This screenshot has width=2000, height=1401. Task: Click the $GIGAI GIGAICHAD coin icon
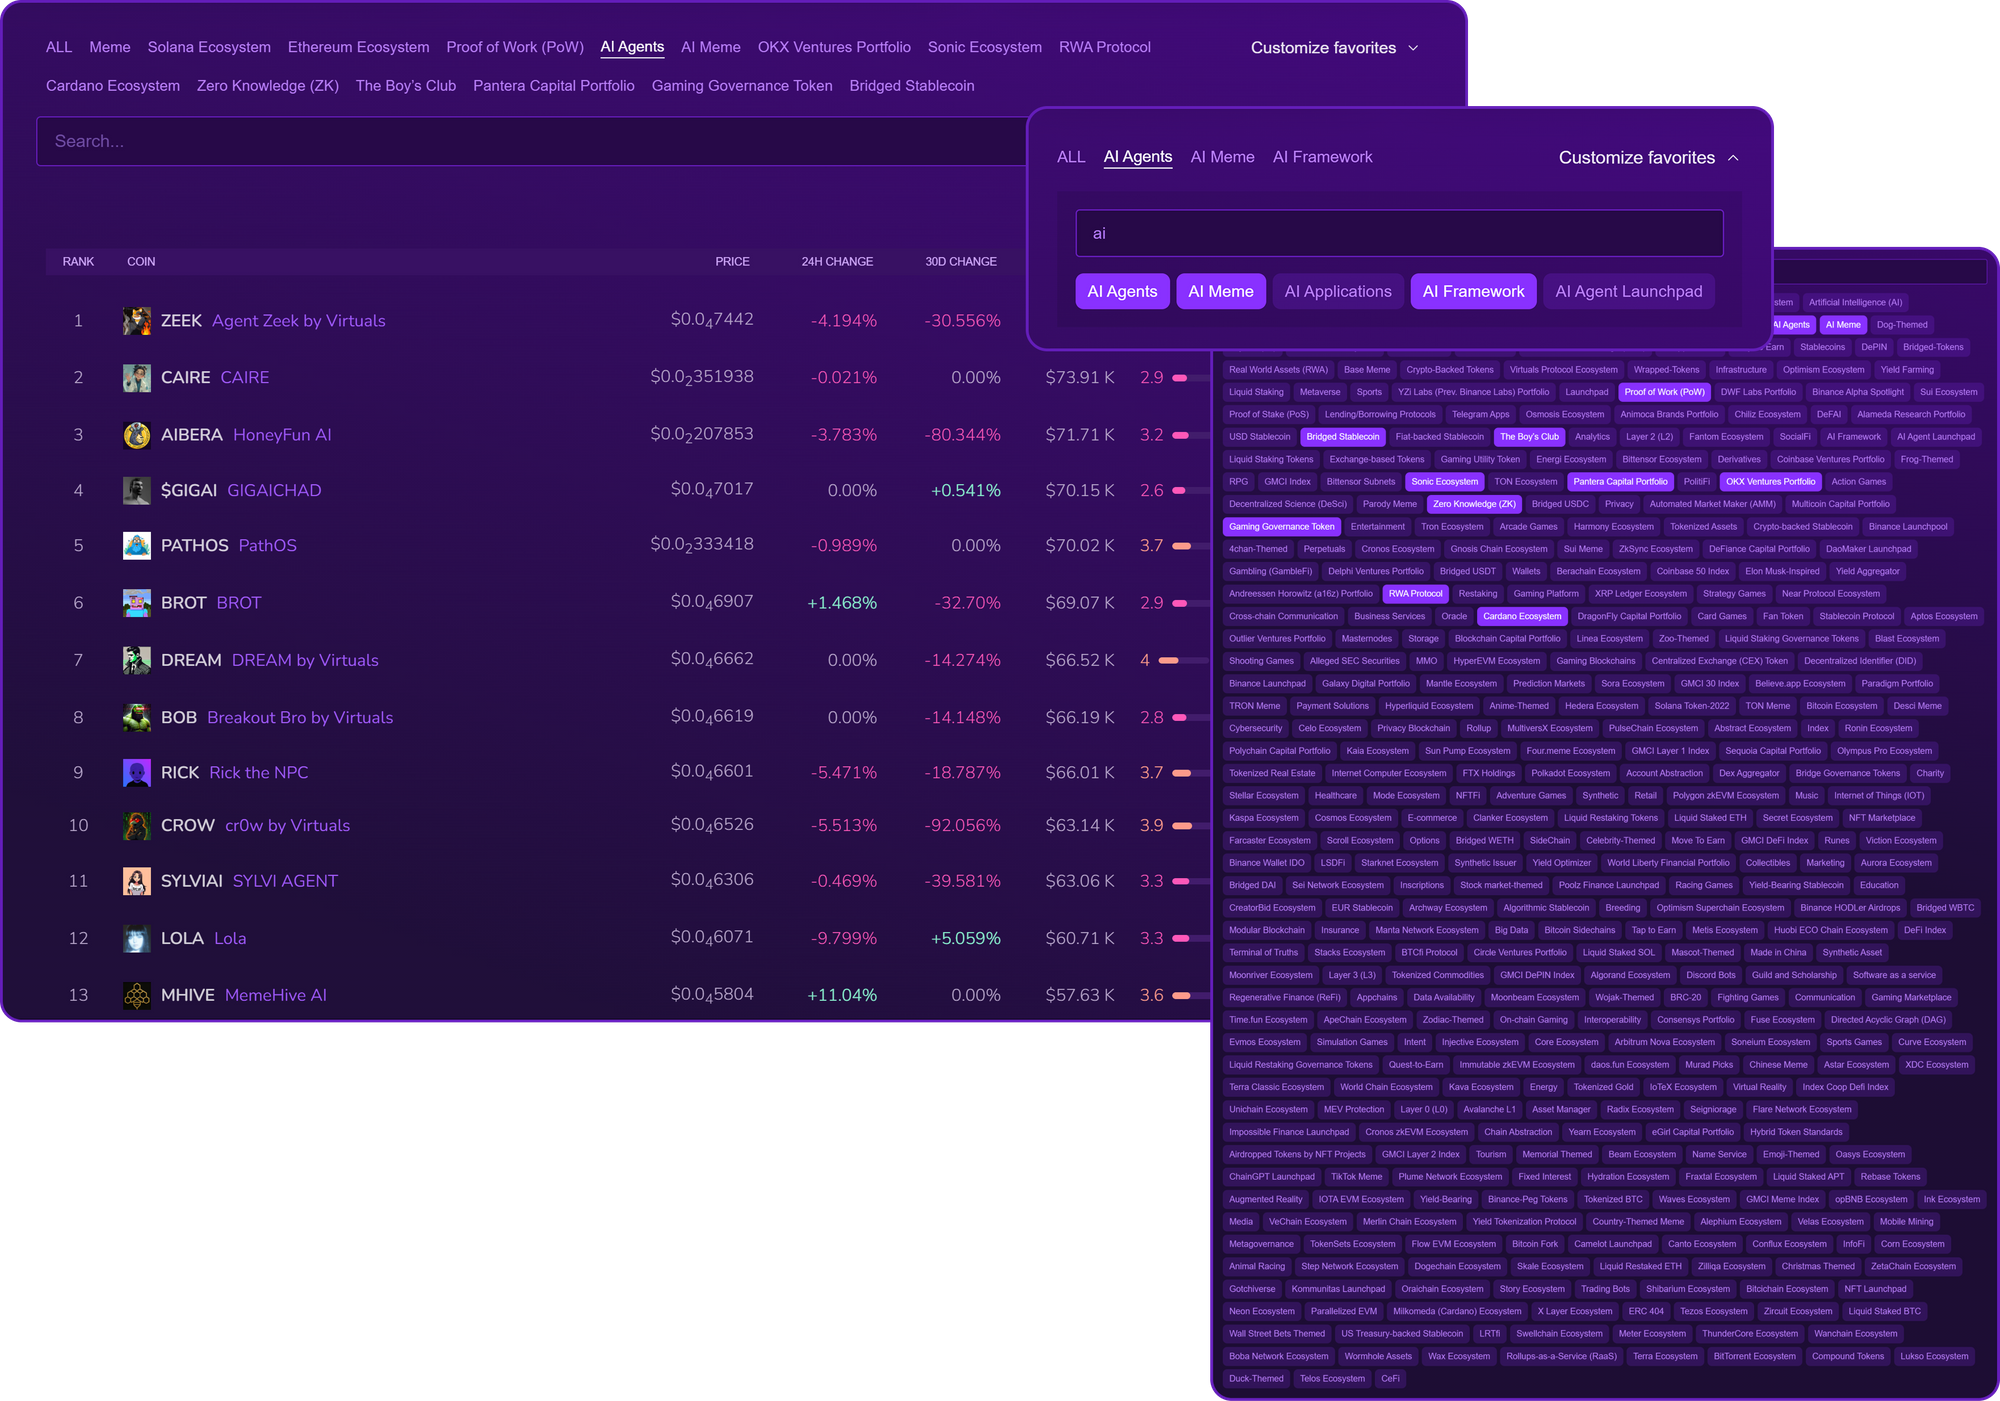(x=137, y=491)
